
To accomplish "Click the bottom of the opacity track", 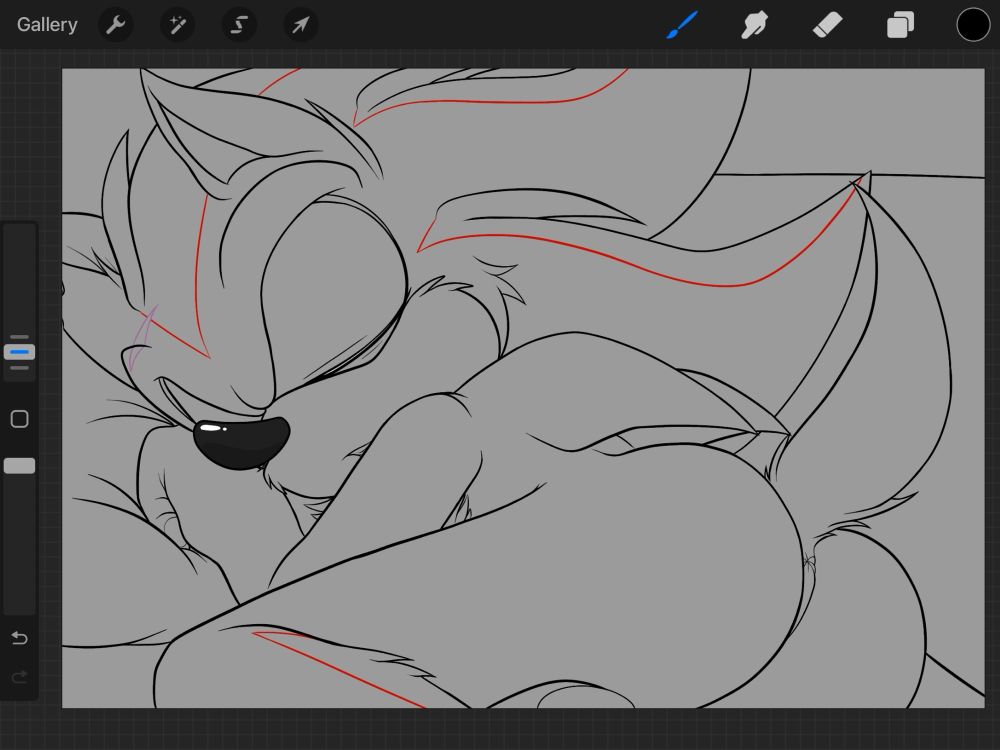I will [19, 603].
